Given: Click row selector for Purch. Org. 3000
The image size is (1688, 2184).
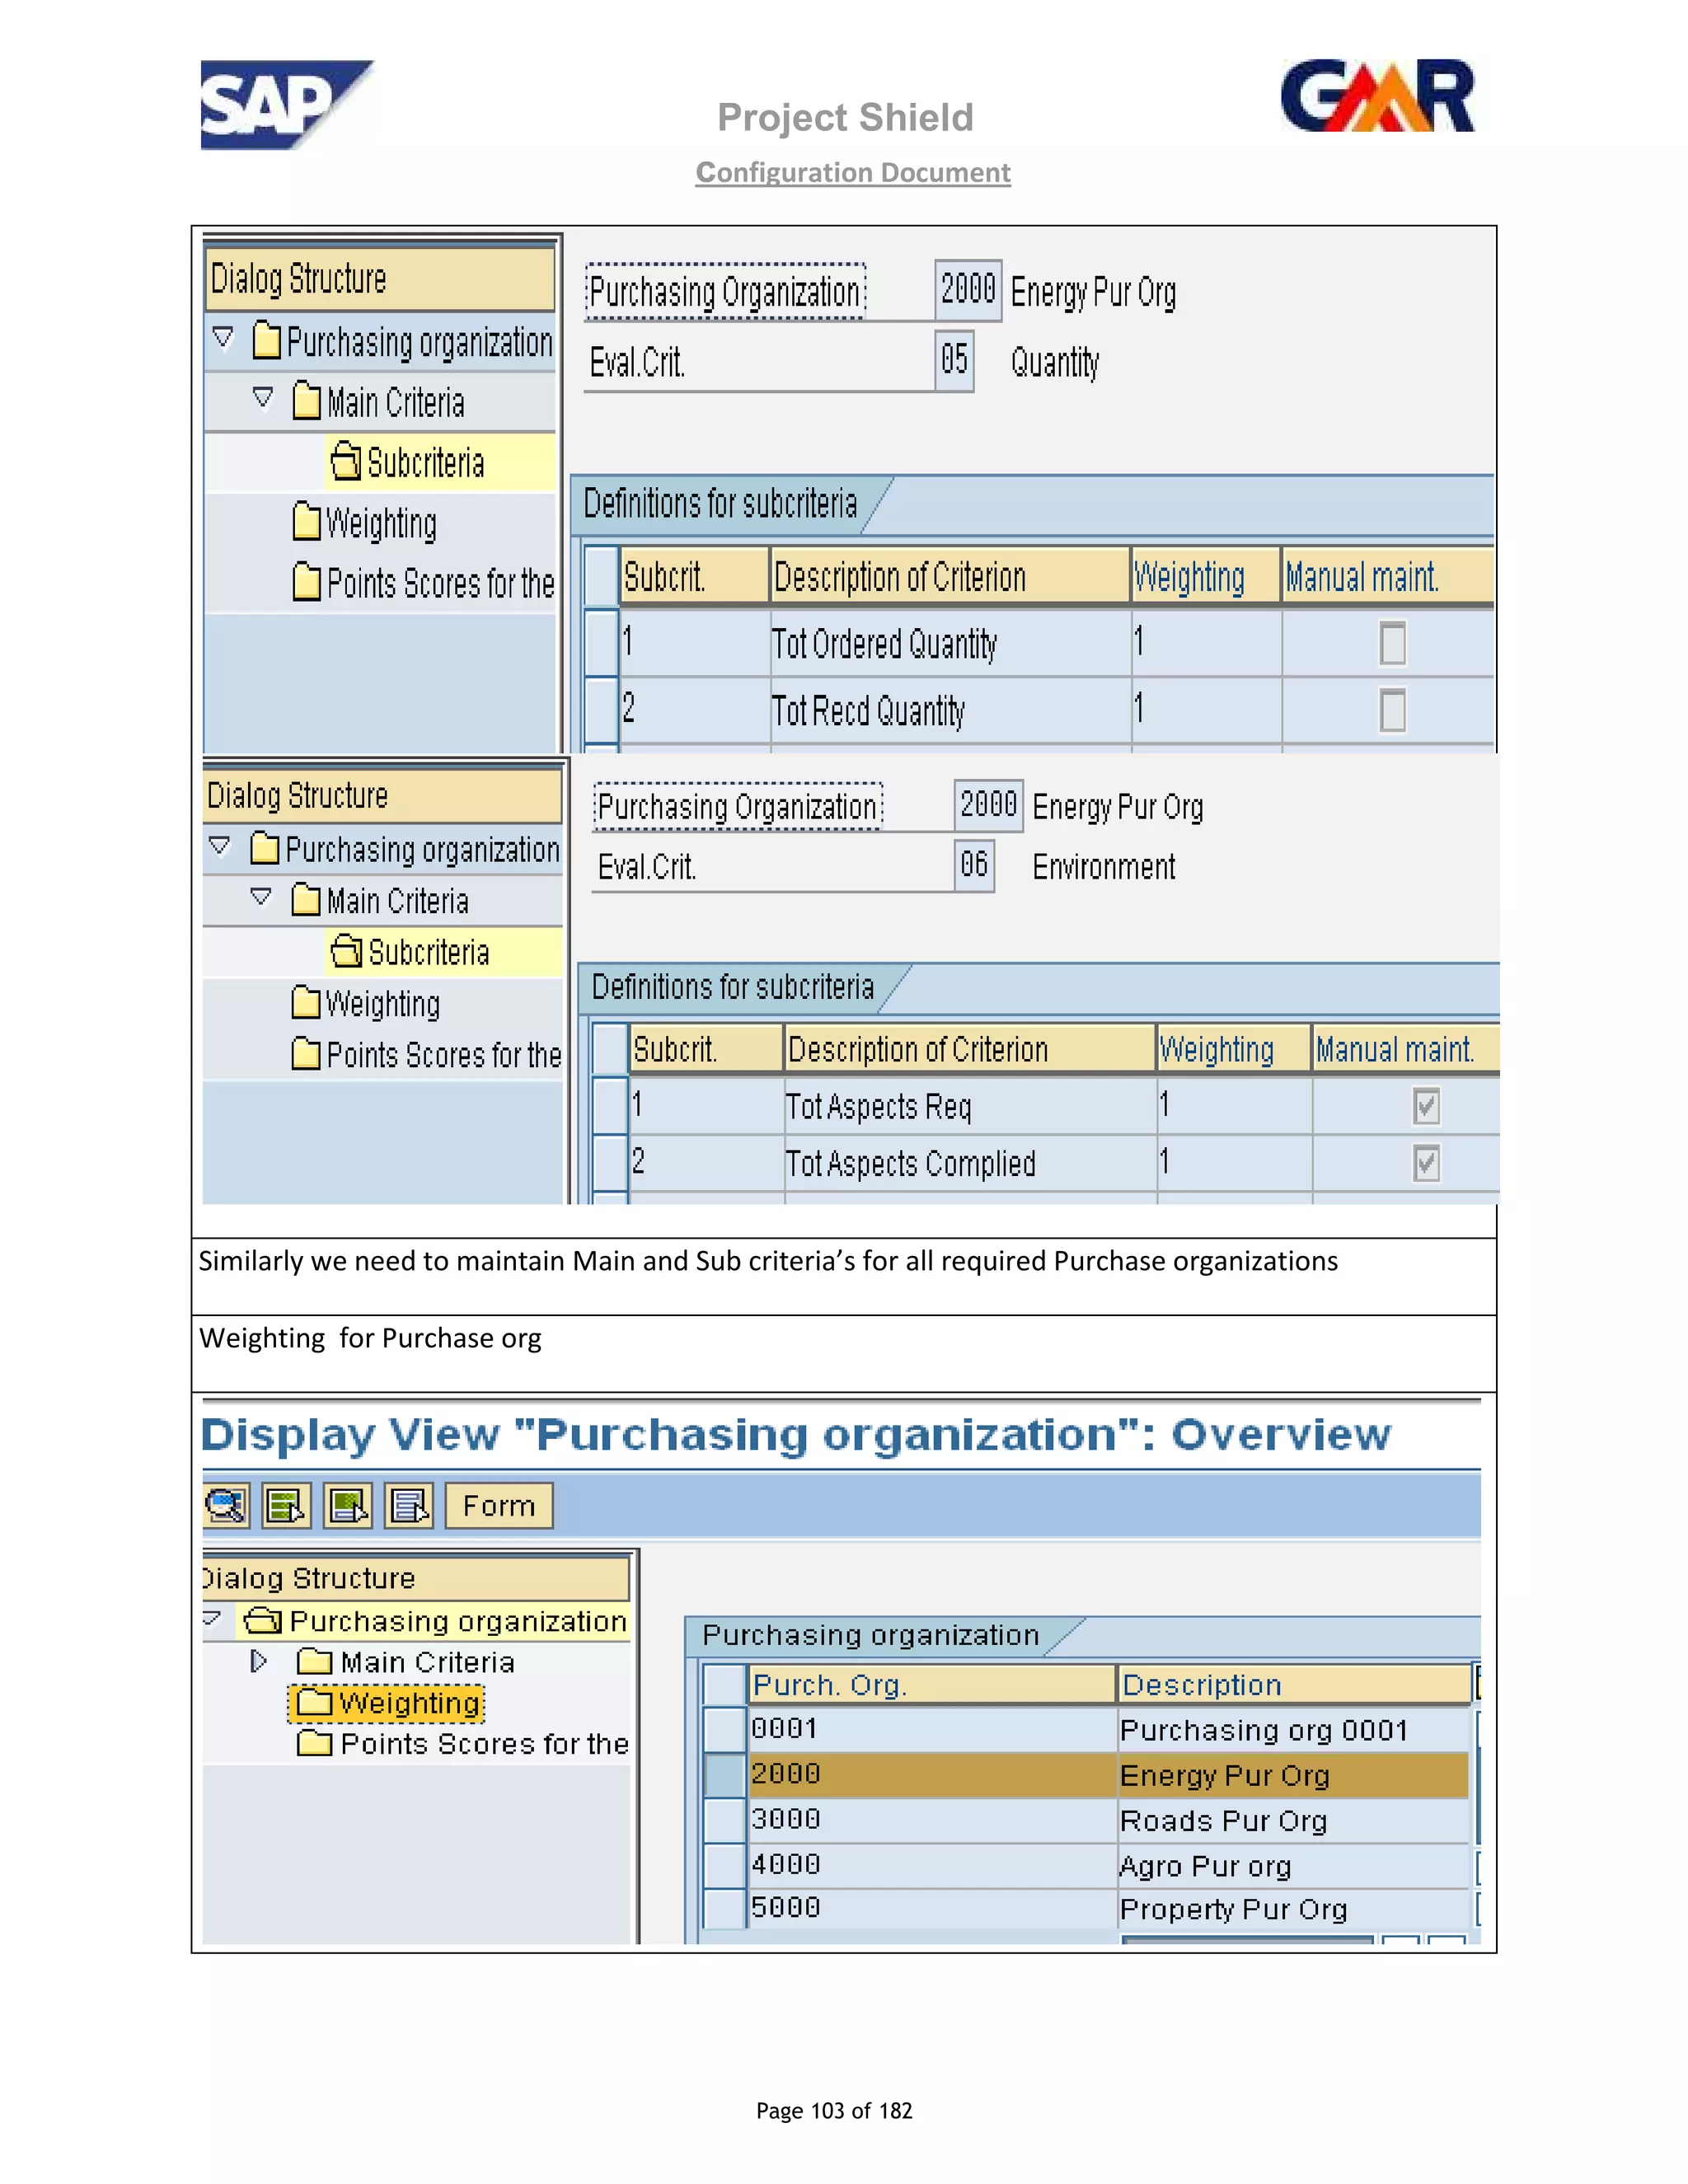Looking at the screenshot, I should [724, 1820].
